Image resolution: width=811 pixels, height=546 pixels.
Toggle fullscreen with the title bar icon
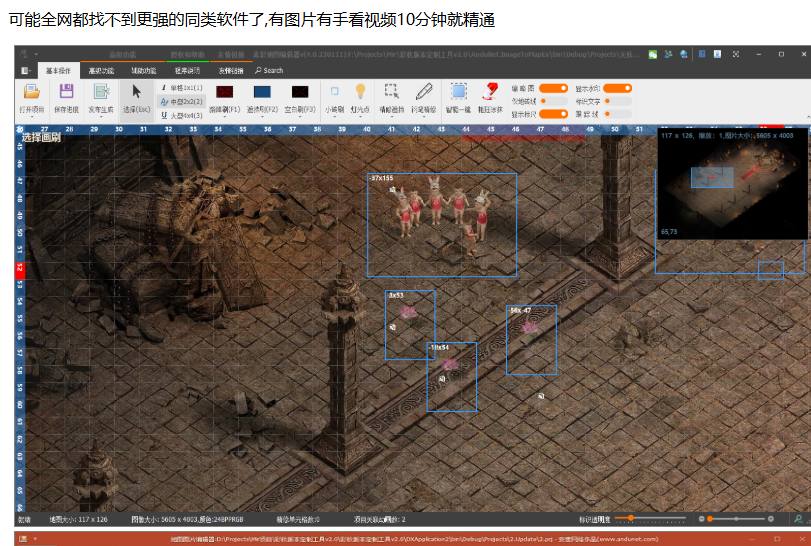pyautogui.click(x=735, y=54)
